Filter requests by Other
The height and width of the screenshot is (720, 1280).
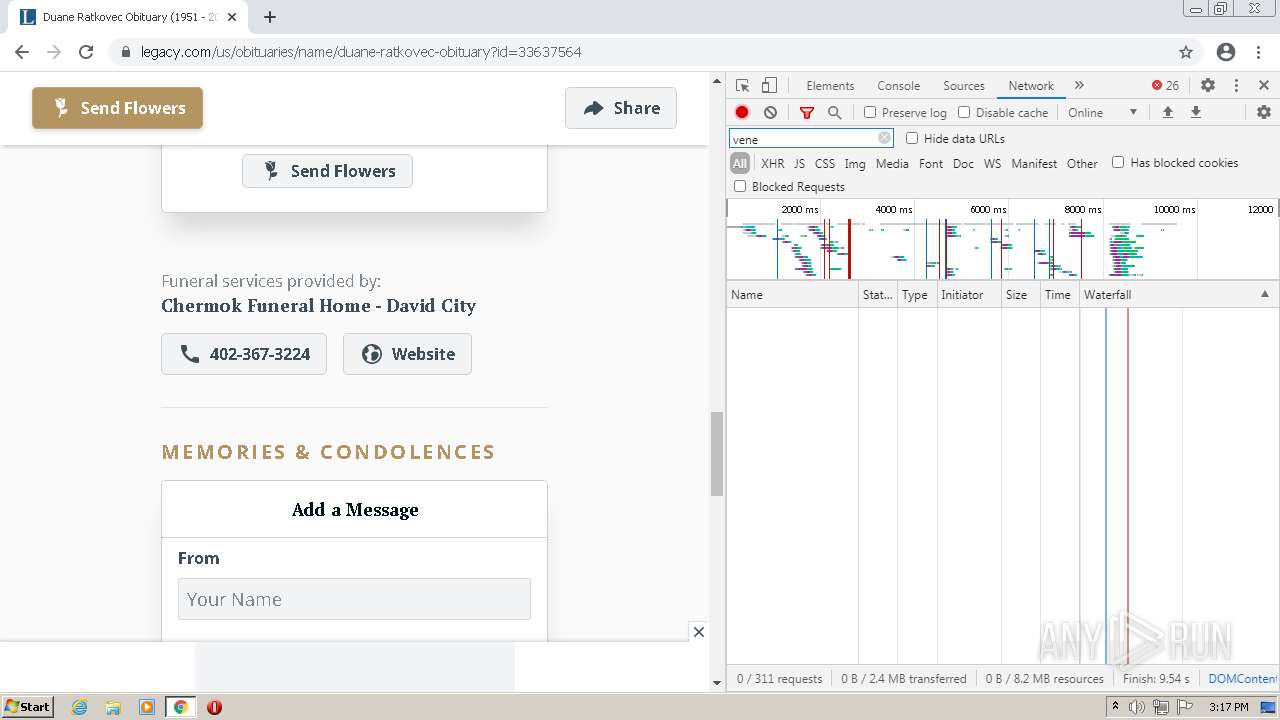[1082, 163]
